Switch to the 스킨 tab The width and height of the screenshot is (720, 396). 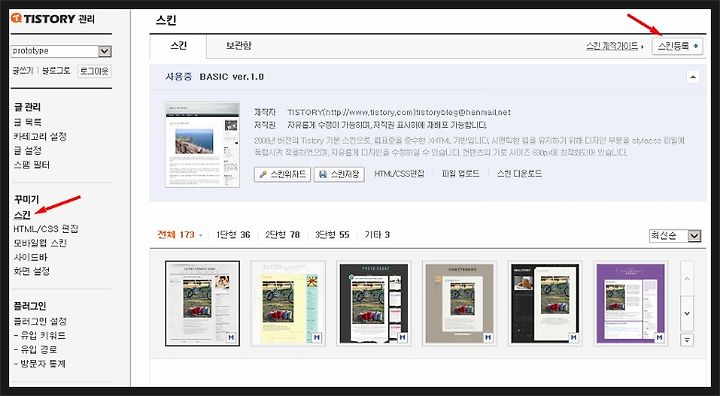coord(178,46)
